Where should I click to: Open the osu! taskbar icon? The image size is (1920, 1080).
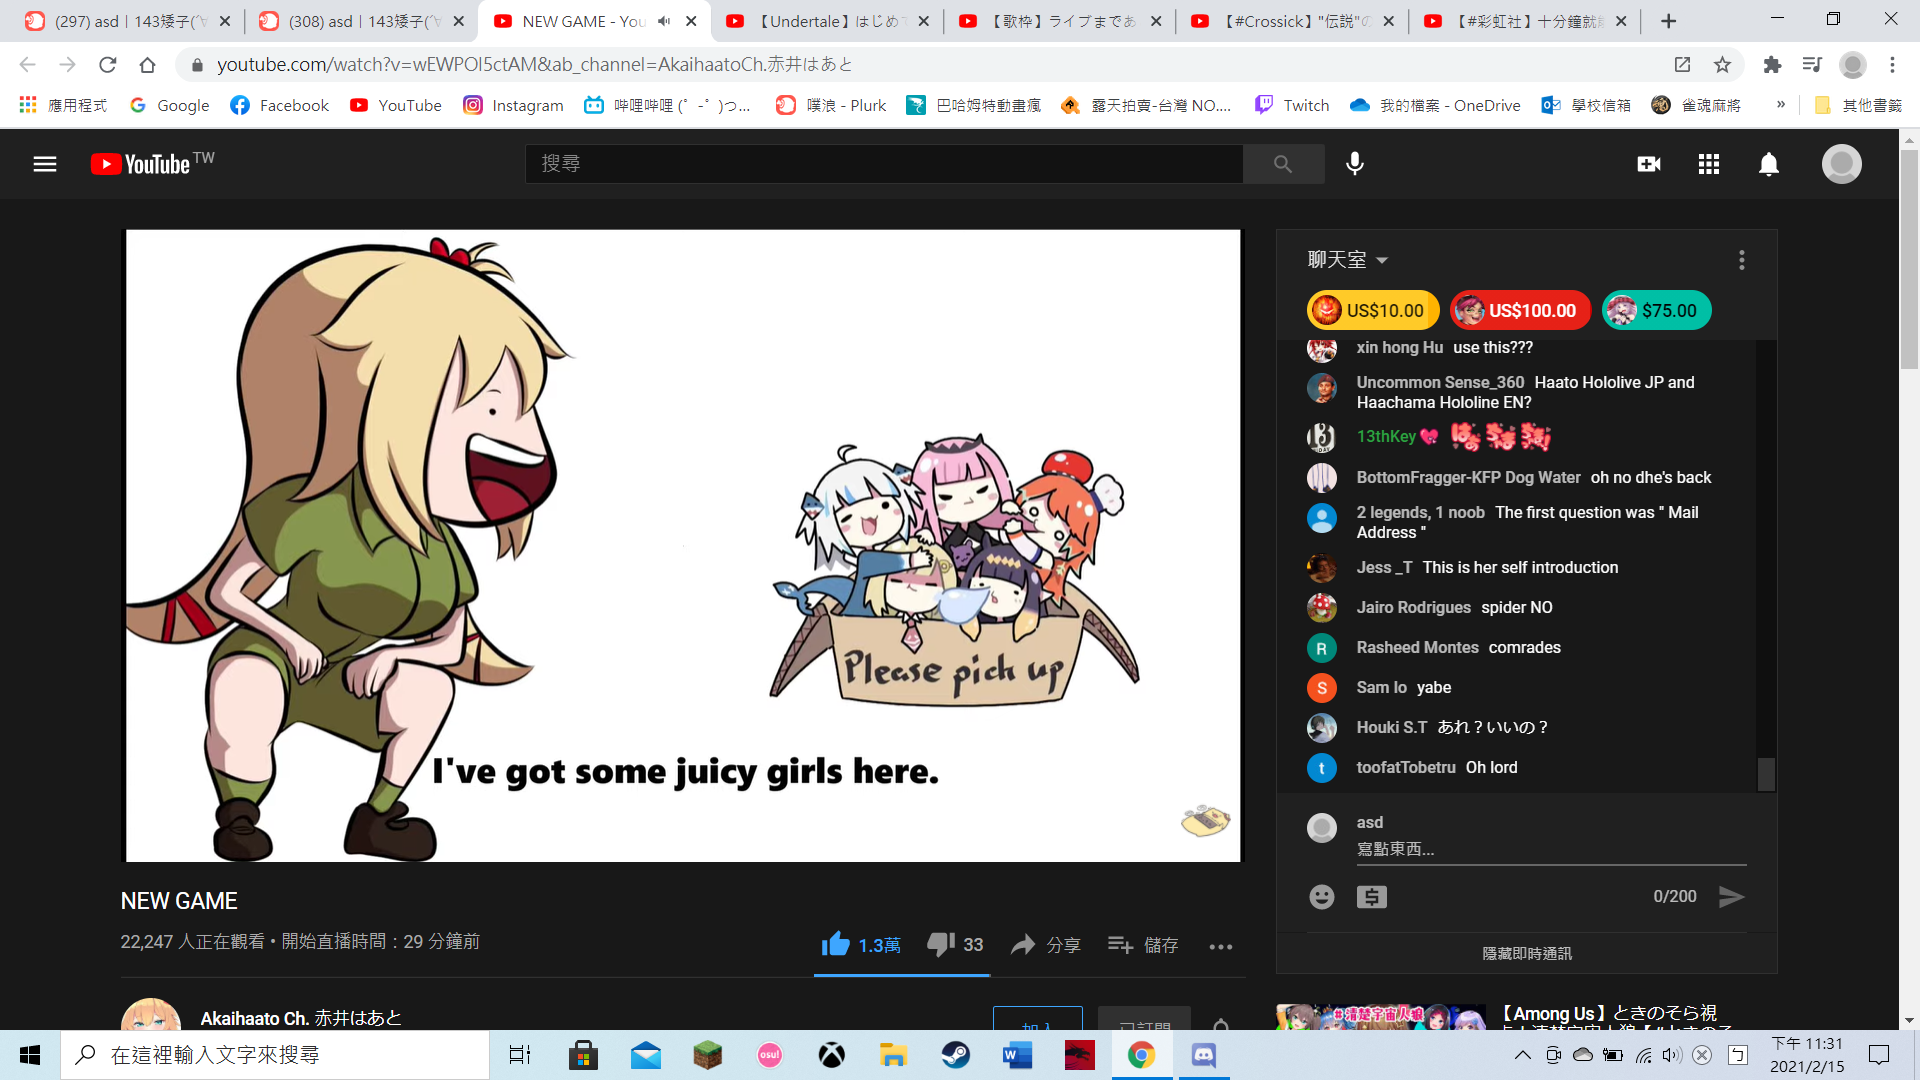(769, 1055)
